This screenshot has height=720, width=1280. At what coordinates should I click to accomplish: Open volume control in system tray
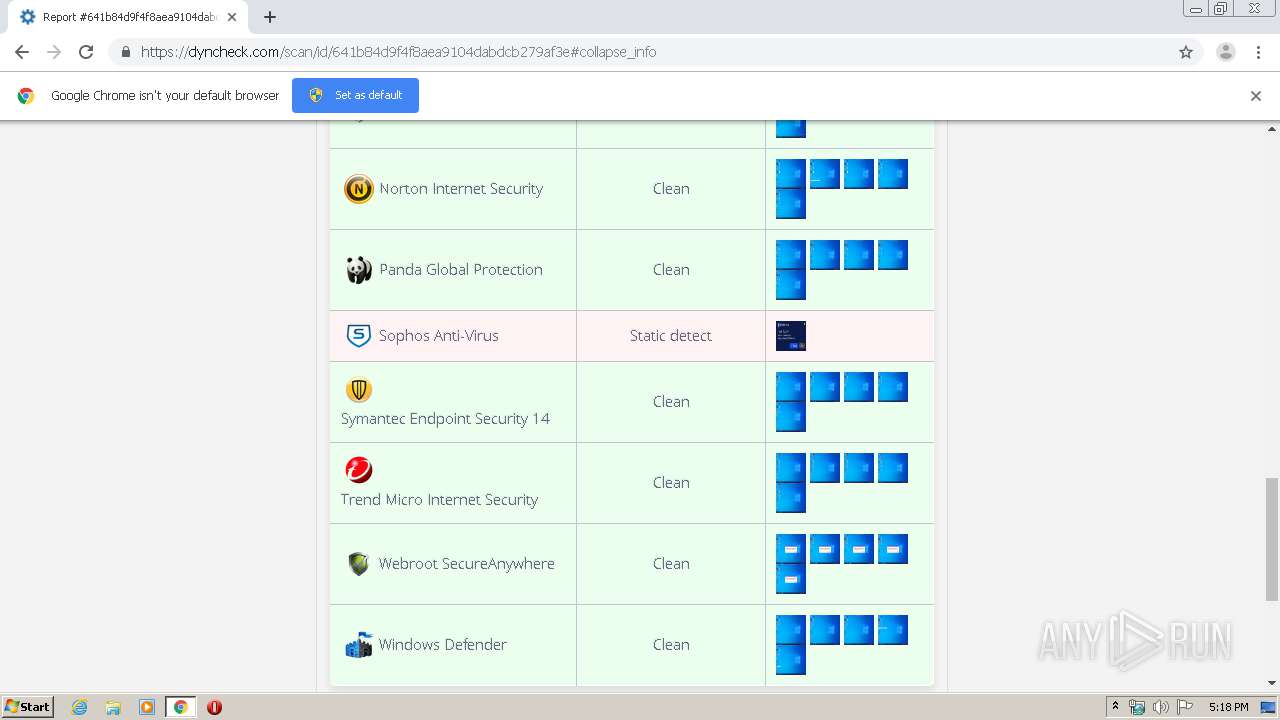(x=1160, y=707)
